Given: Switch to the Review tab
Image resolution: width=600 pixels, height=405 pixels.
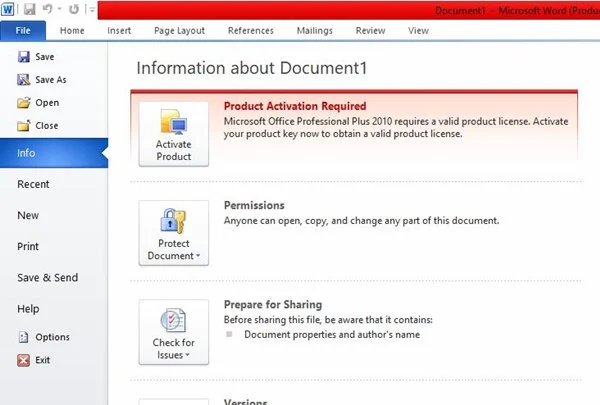Looking at the screenshot, I should (370, 31).
